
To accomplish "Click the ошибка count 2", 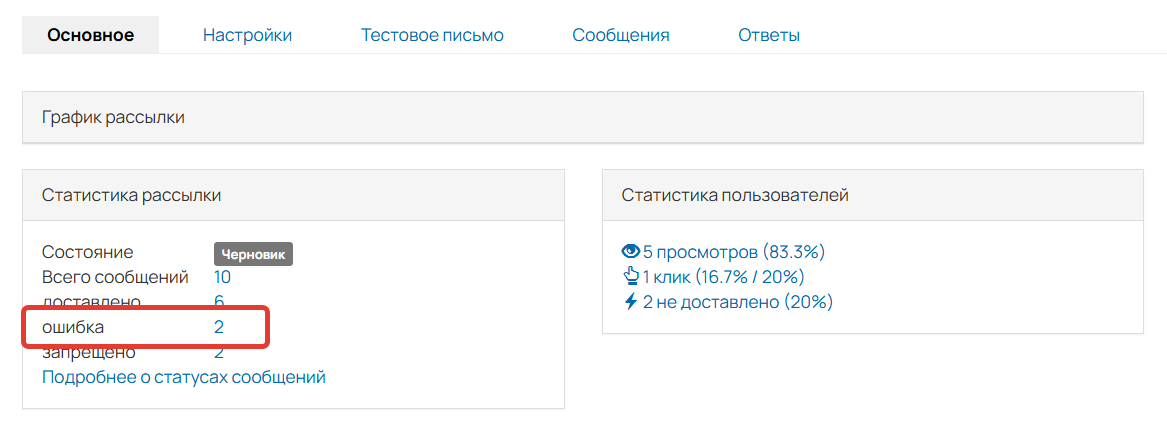I will click(219, 327).
